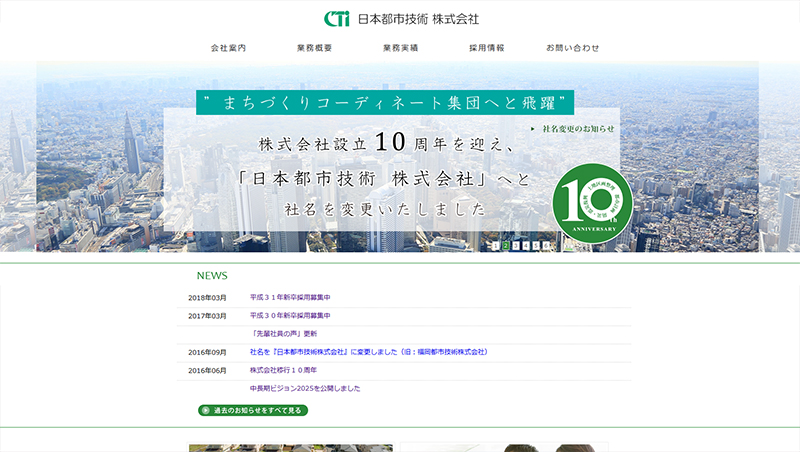This screenshot has height=452, width=800.
Task: Open the 採用情報 menu item
Action: pos(487,48)
